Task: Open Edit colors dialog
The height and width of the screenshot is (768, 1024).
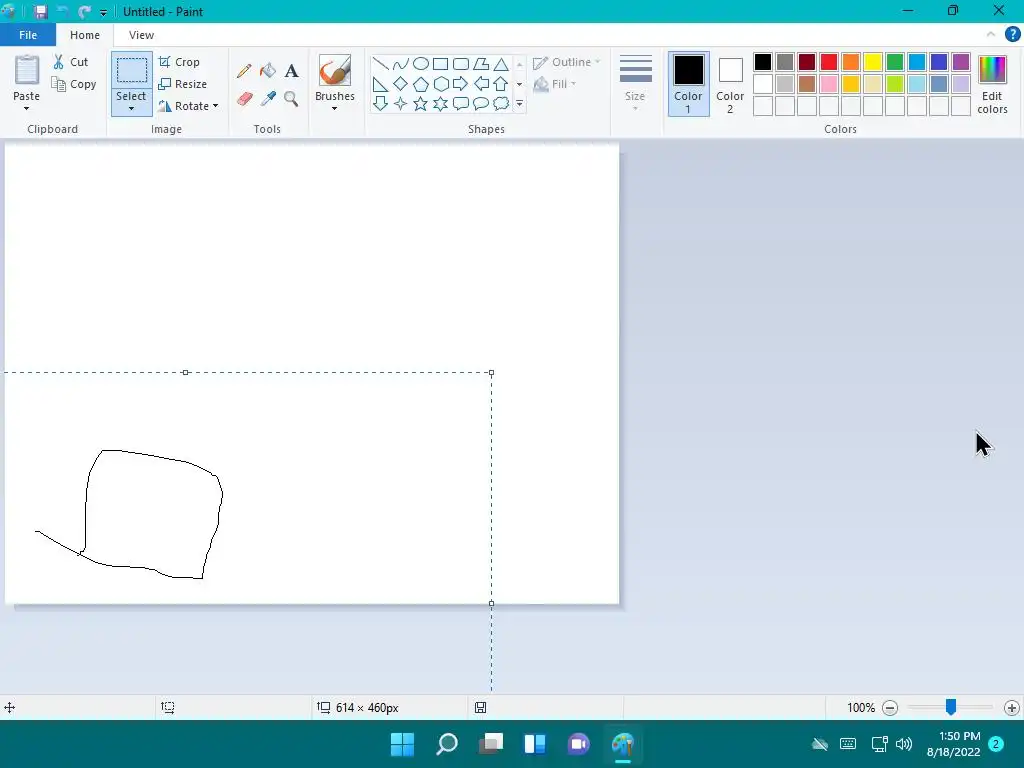Action: click(x=992, y=85)
